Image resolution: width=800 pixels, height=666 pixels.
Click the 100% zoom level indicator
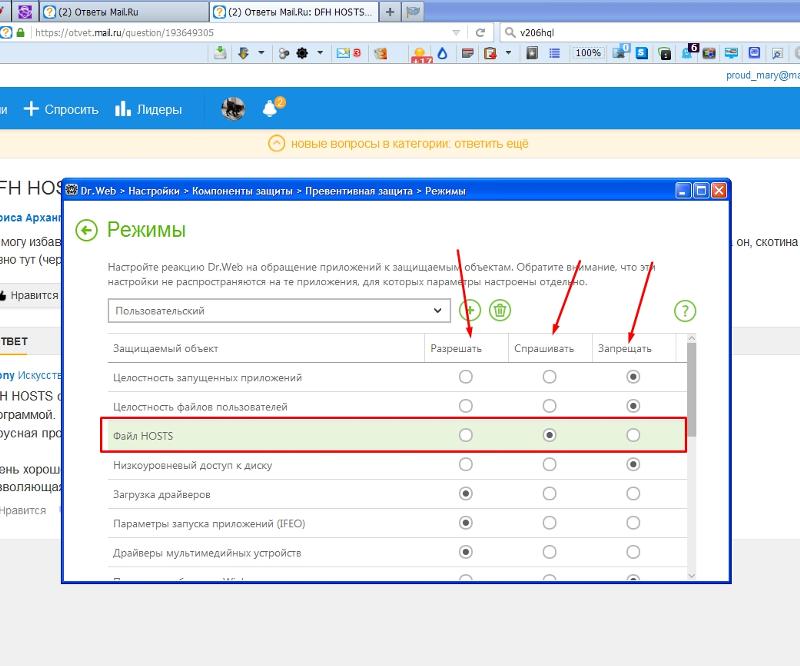tap(588, 53)
